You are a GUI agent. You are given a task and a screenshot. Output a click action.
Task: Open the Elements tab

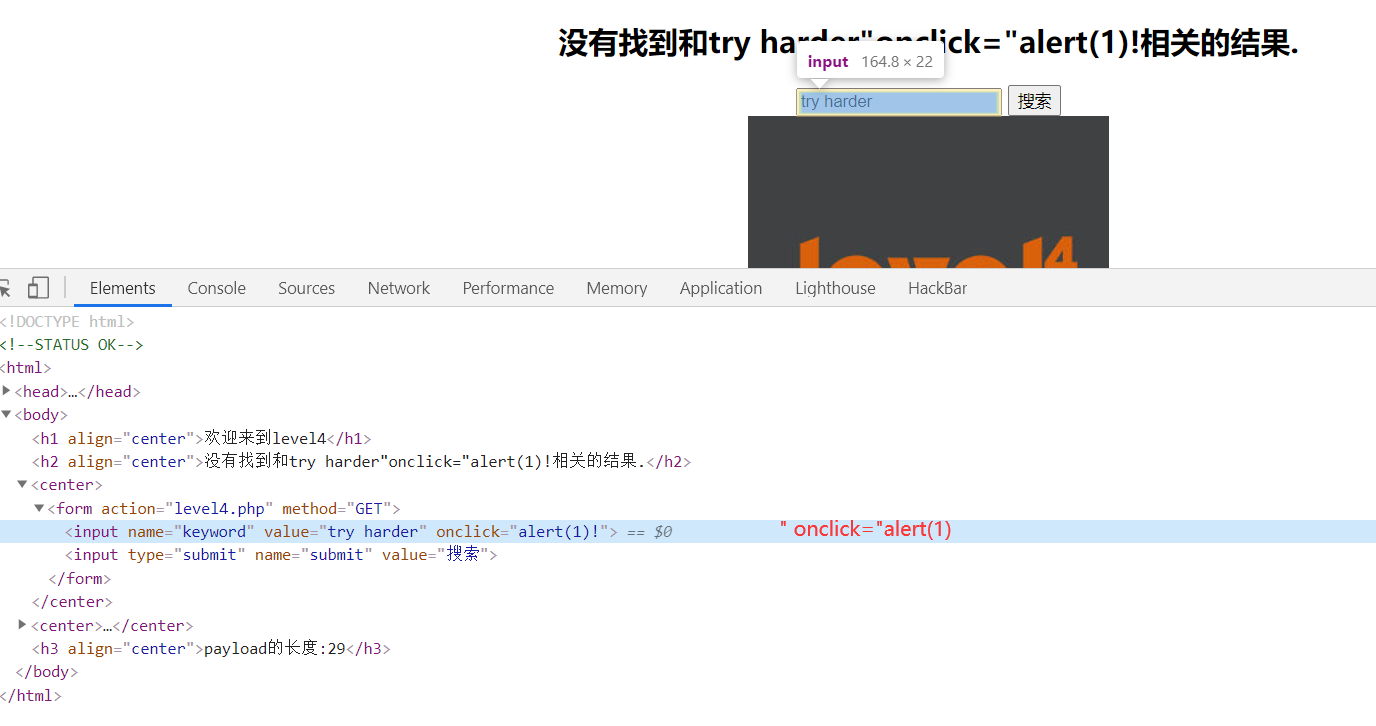pos(123,288)
